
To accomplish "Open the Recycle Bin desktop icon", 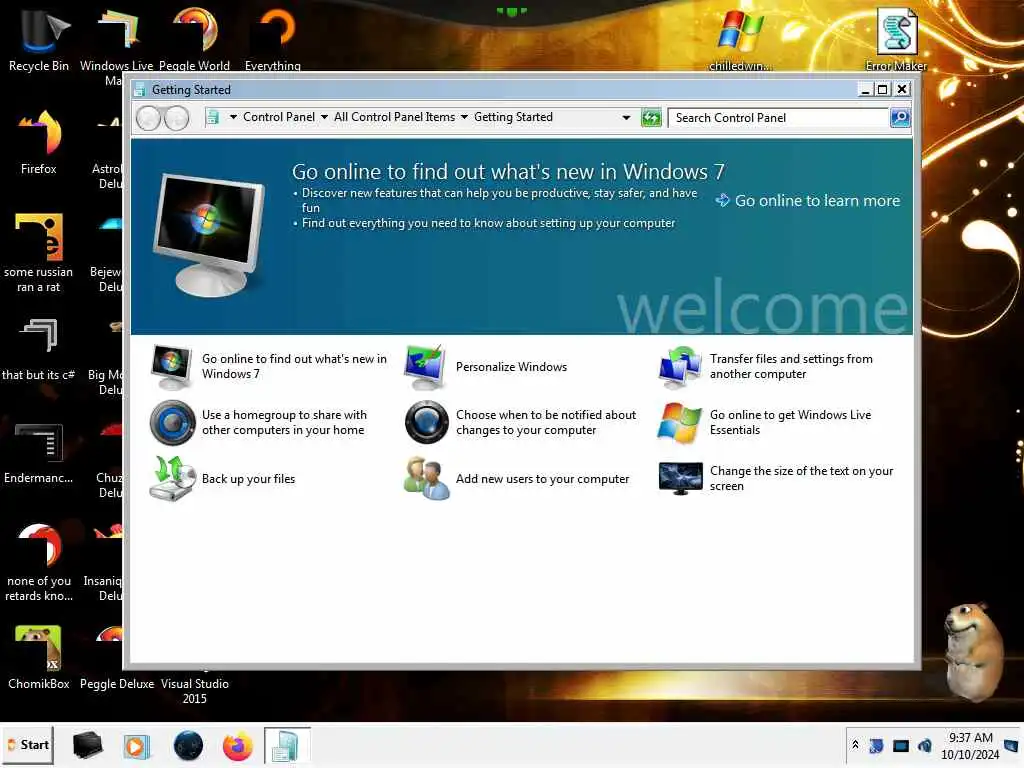I will click(x=39, y=39).
